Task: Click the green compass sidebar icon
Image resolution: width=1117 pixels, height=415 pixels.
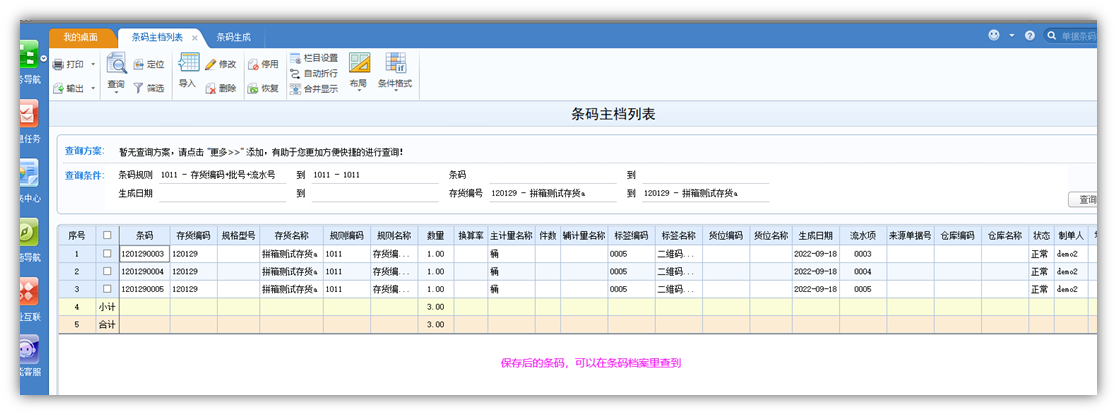Action: coord(28,233)
